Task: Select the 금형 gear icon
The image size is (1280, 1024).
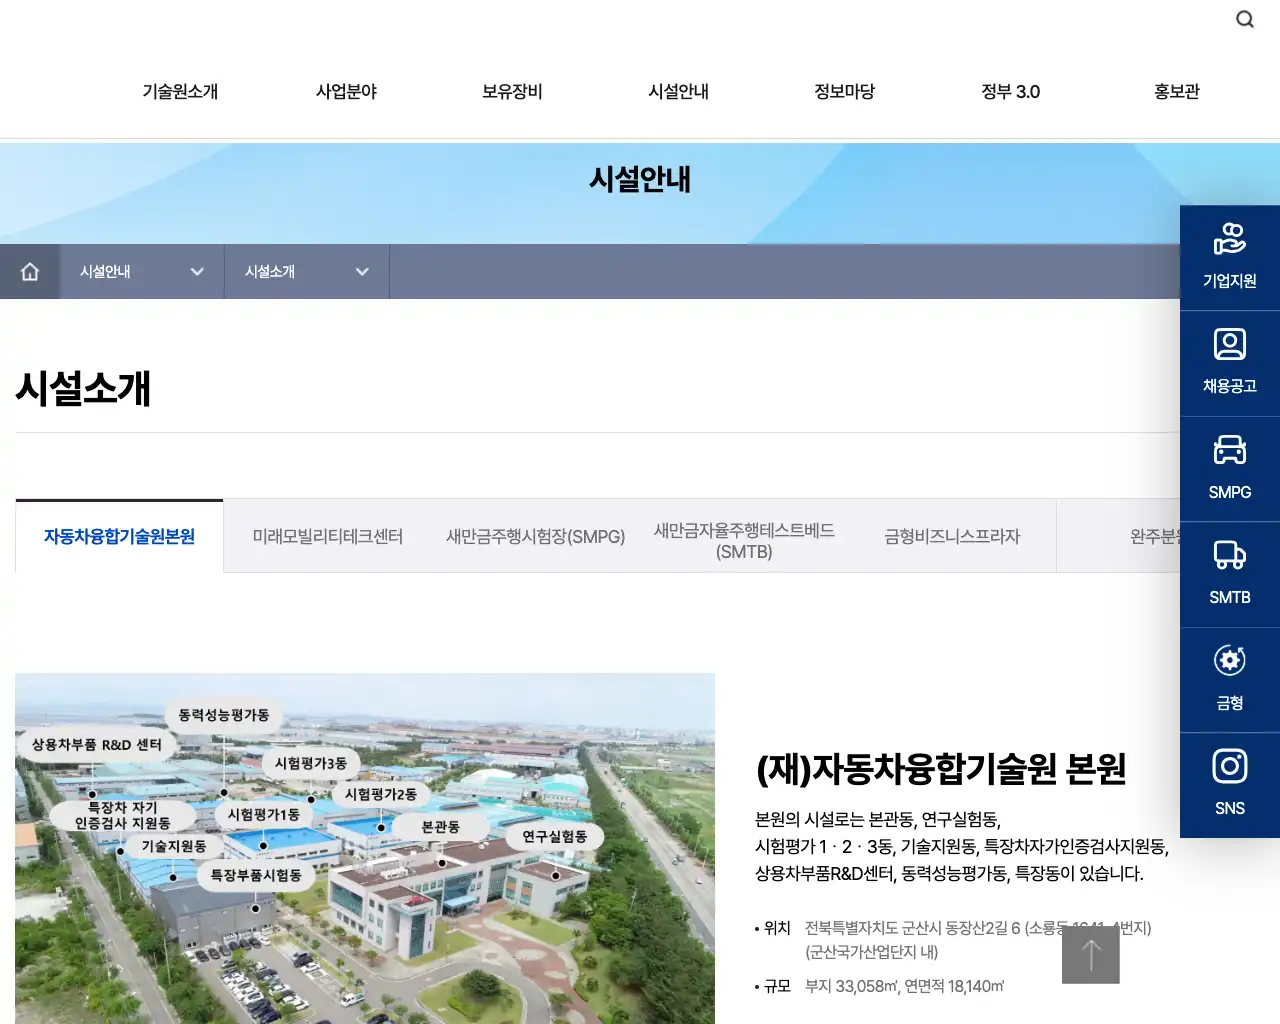Action: click(x=1229, y=679)
